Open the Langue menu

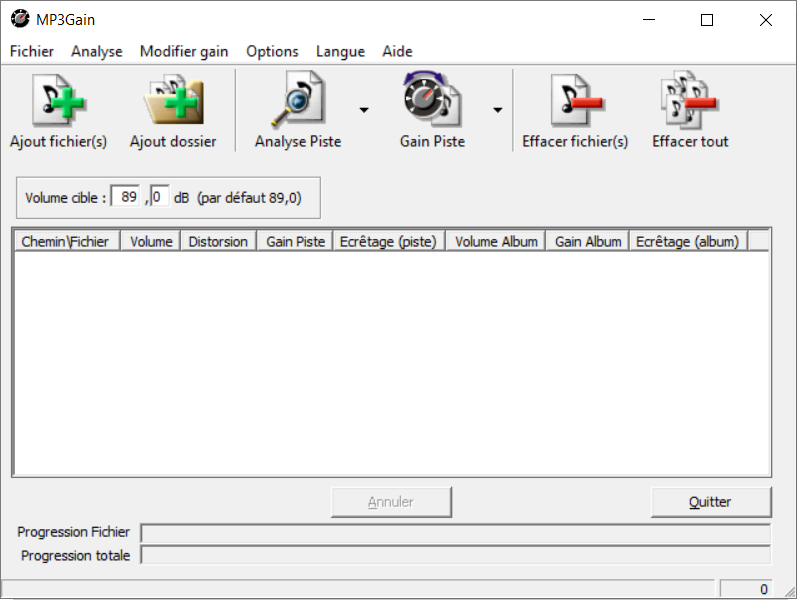(x=340, y=51)
